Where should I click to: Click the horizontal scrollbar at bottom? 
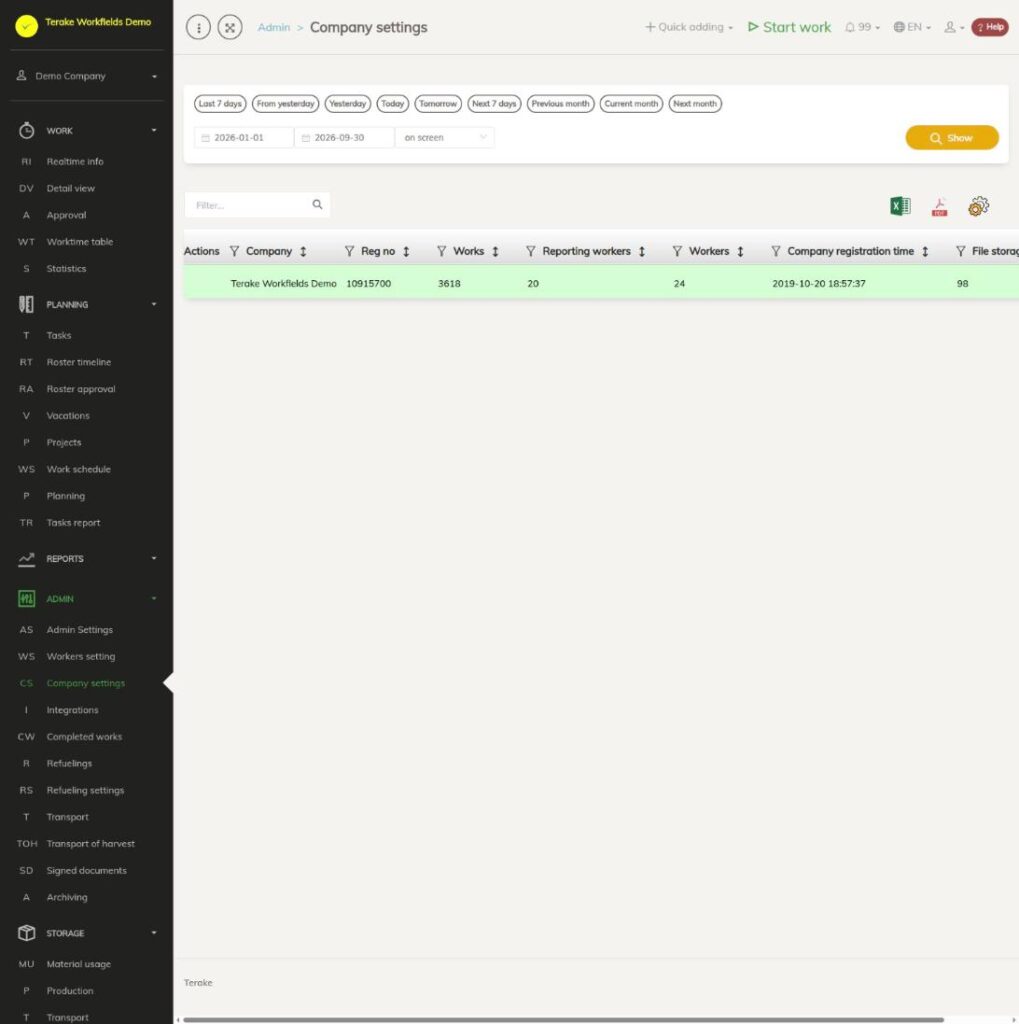563,1019
